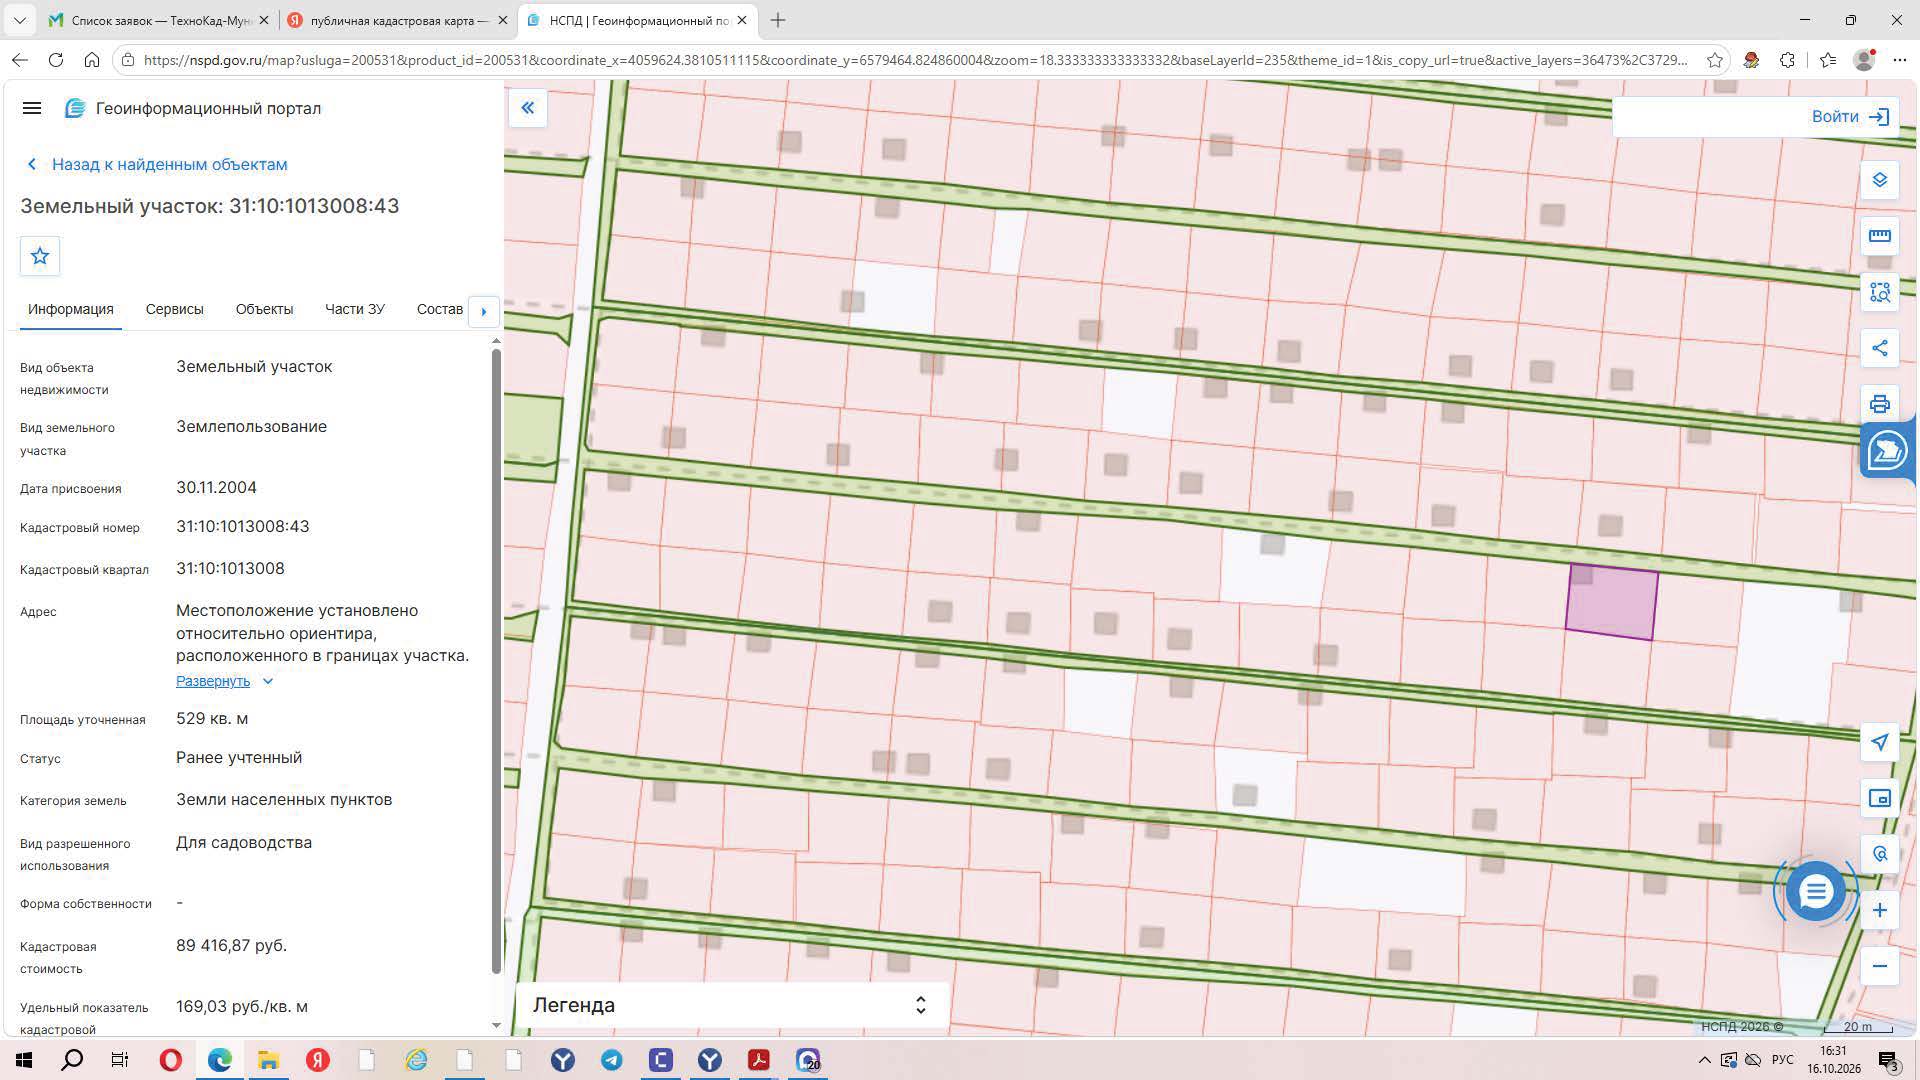Expand full address with Развернуть
Screen dimensions: 1920x1080
click(224, 681)
